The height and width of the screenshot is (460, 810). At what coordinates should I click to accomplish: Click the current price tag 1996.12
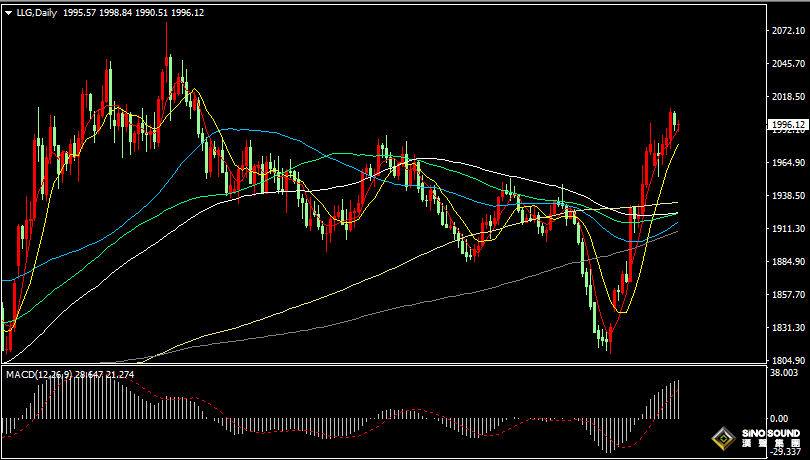click(x=787, y=125)
